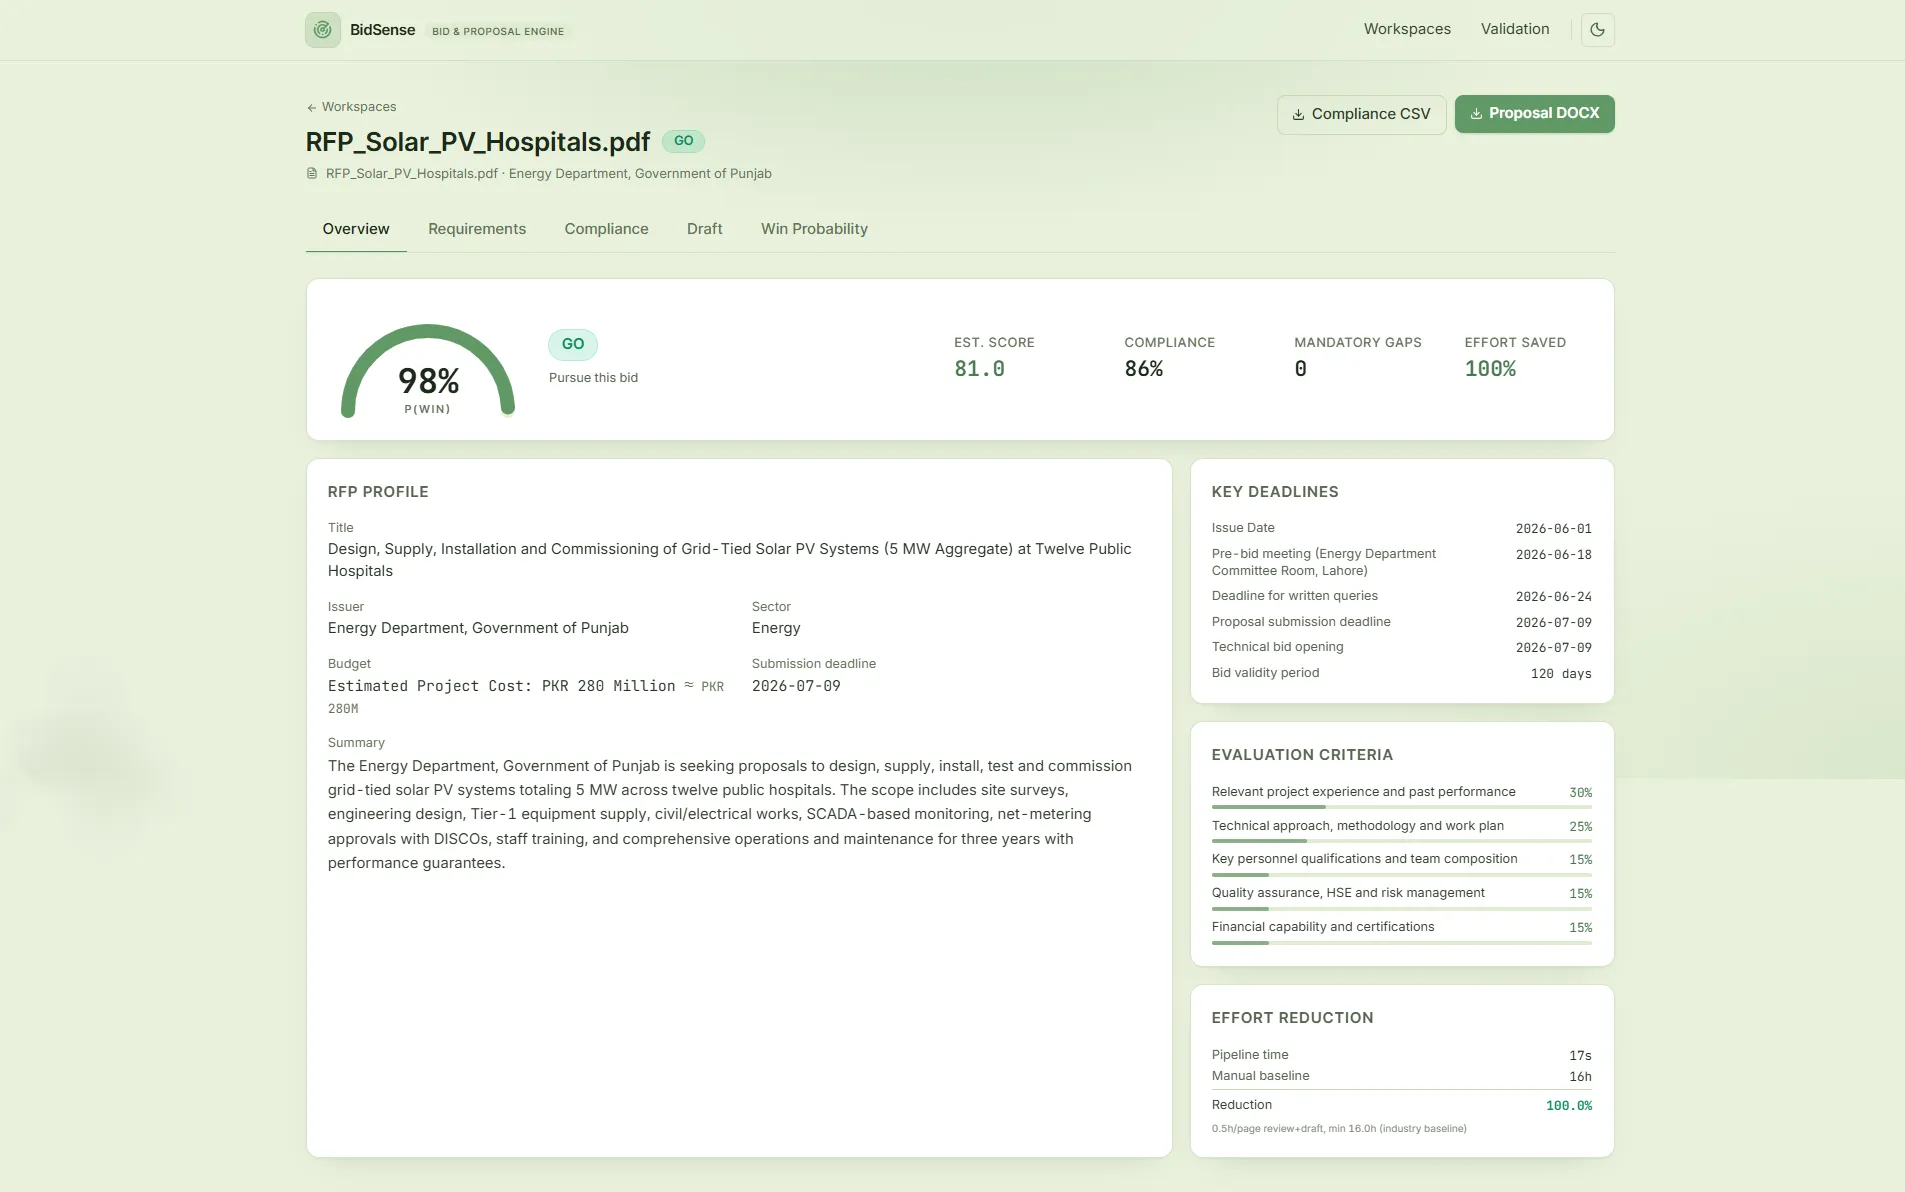Click the Issuer value Energy Department, Government of Punjab

point(478,628)
